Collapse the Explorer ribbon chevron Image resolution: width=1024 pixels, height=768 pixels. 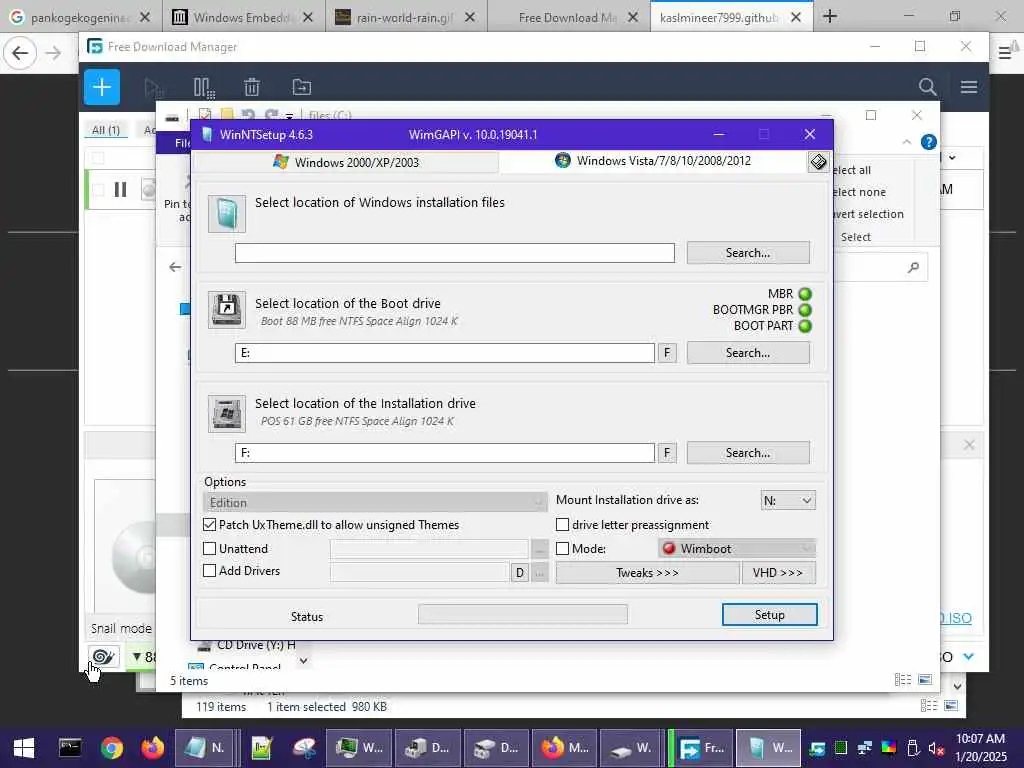[x=906, y=142]
